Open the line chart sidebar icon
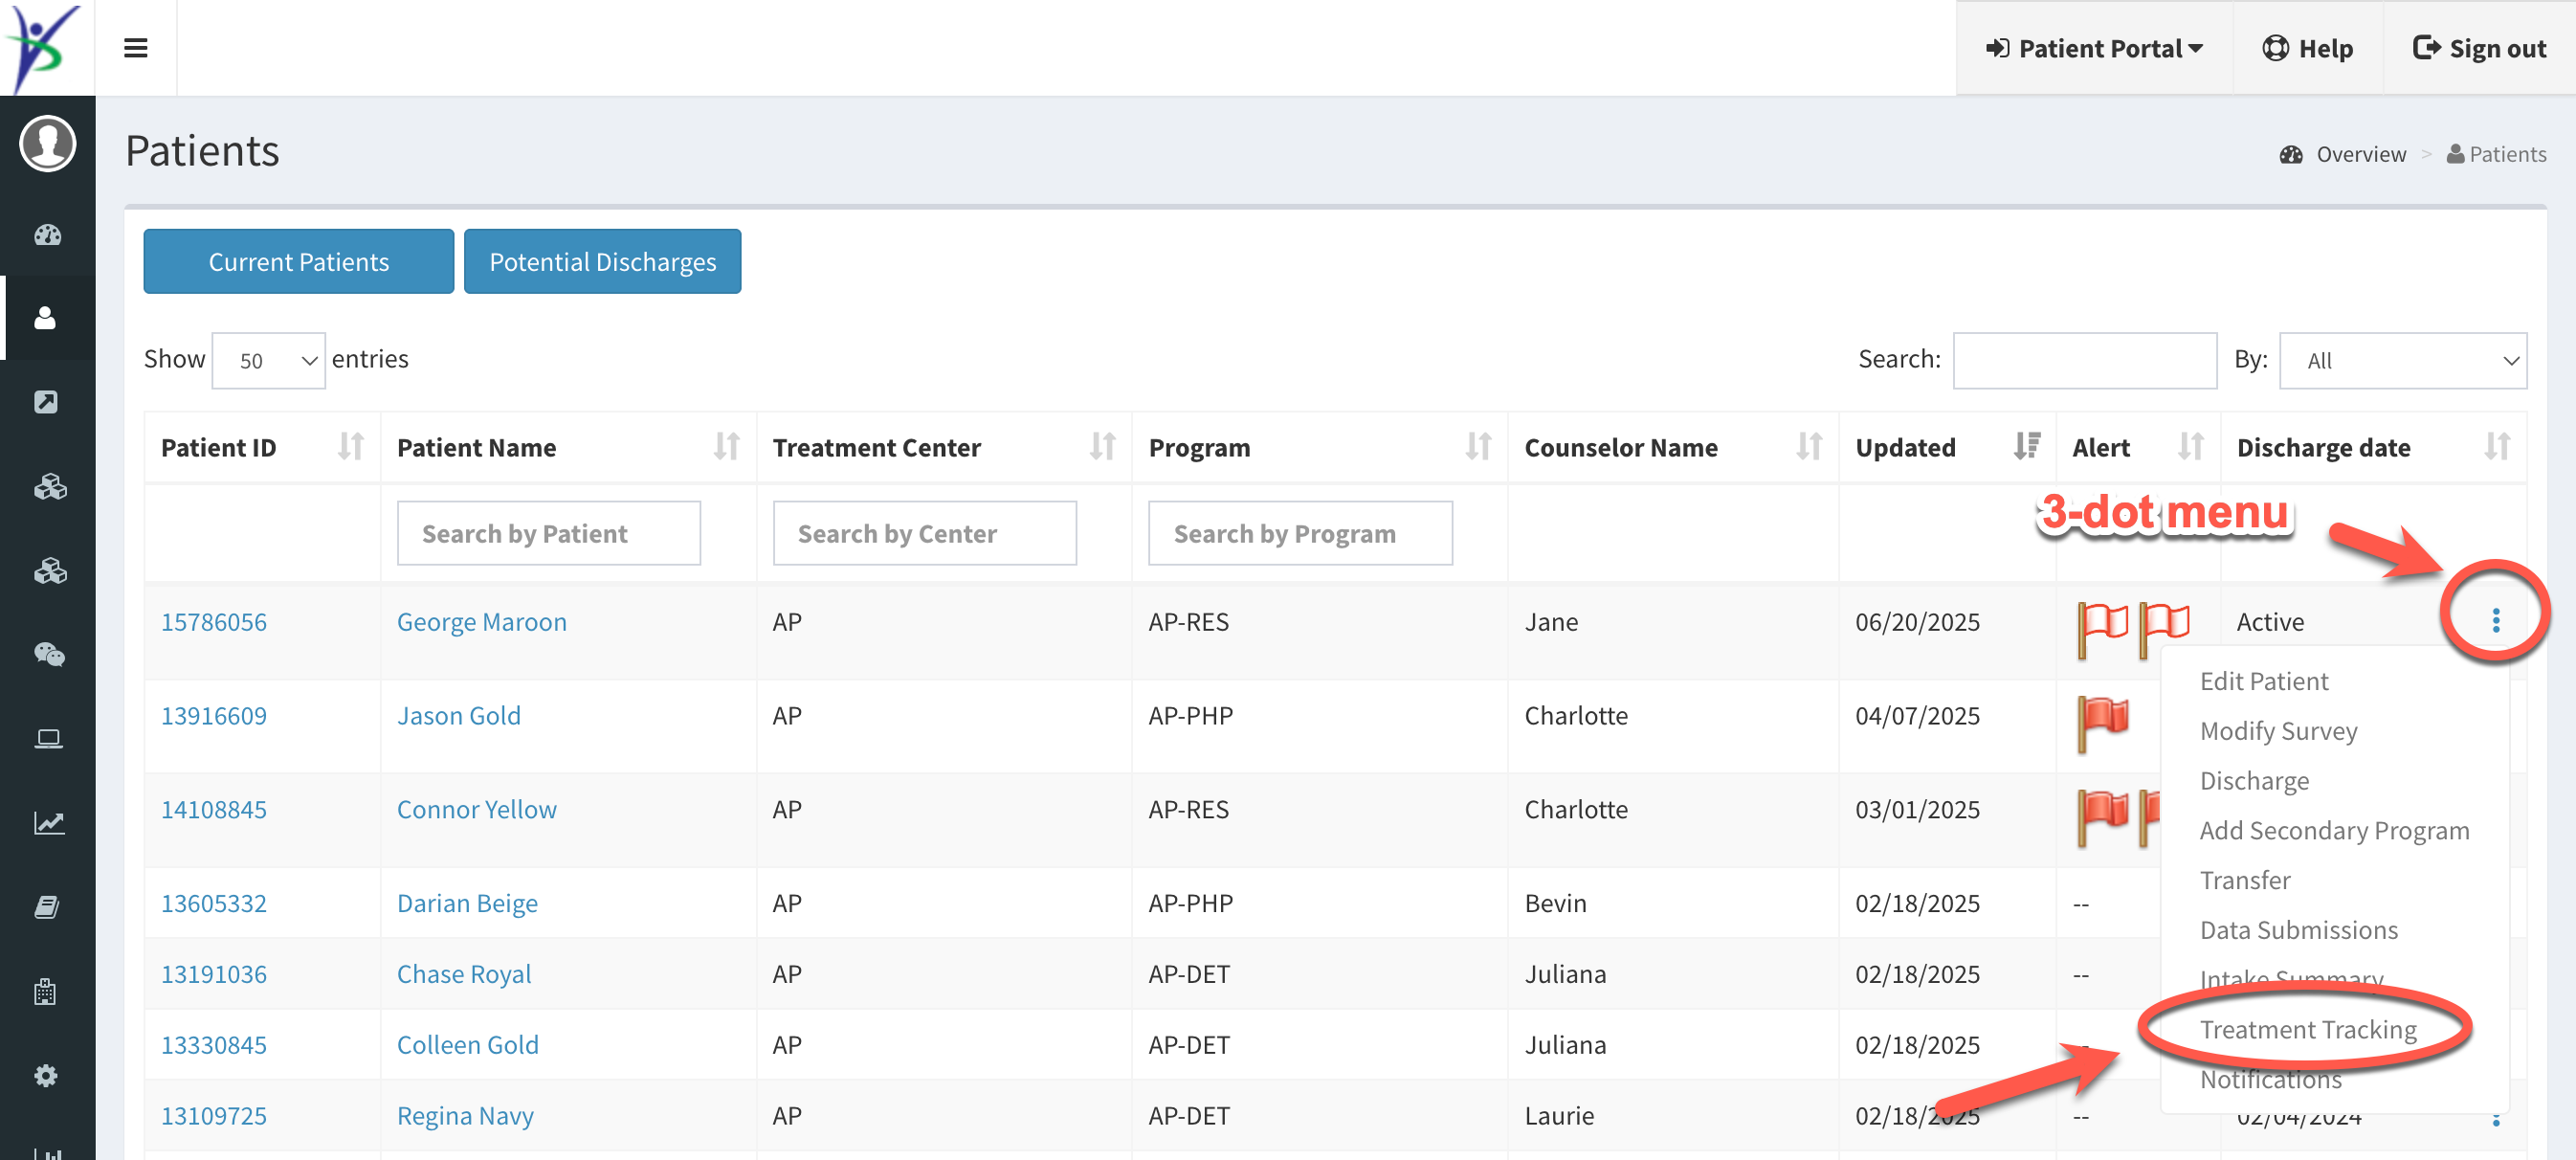This screenshot has height=1160, width=2576. [48, 823]
